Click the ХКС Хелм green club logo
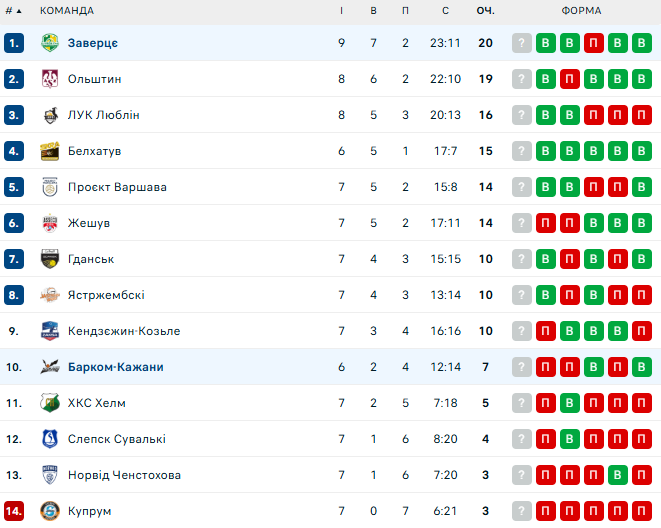This screenshot has width=661, height=528. click(50, 403)
